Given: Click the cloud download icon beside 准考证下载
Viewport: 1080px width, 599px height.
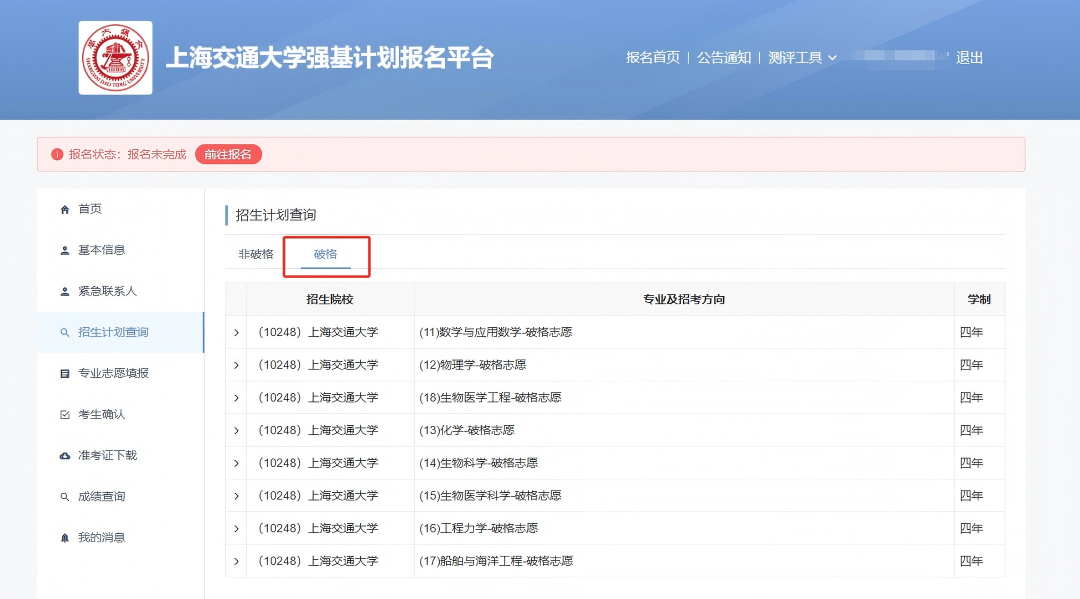Looking at the screenshot, I should [64, 455].
